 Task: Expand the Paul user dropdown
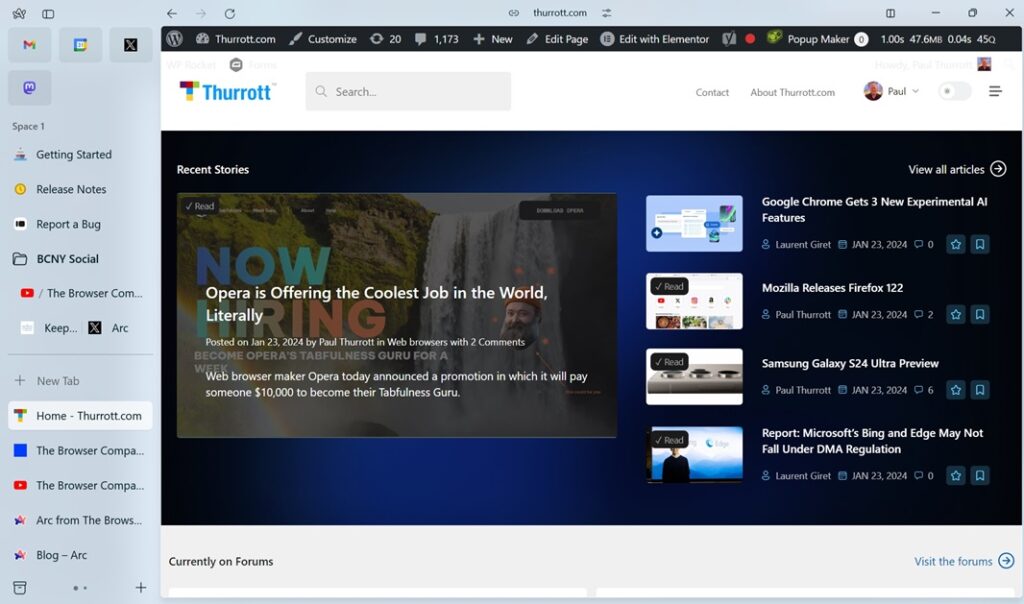(891, 91)
